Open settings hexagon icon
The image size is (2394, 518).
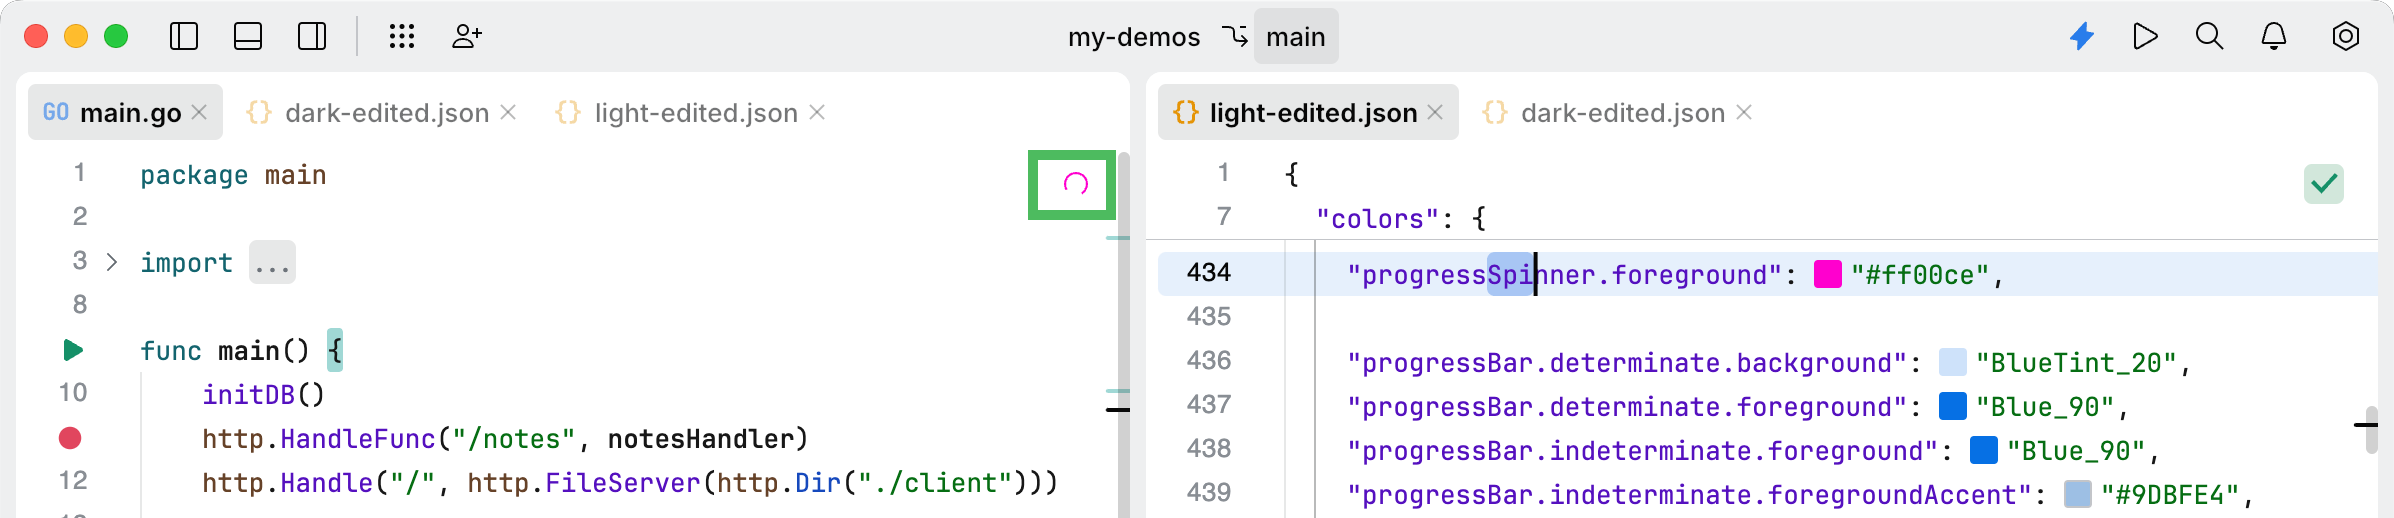(x=2345, y=37)
